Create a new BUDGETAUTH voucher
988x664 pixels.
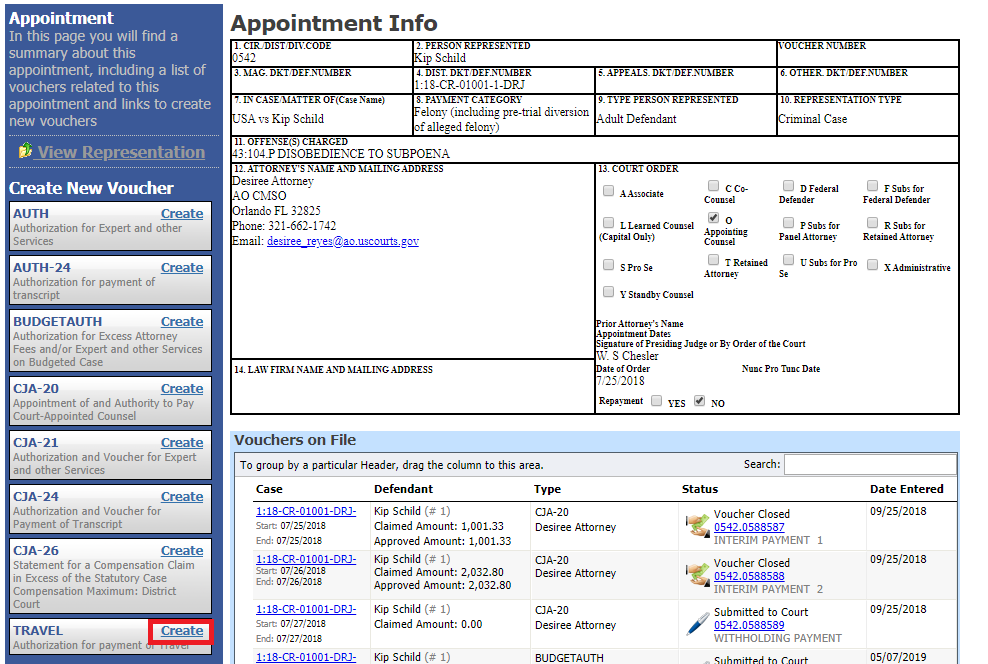click(x=182, y=322)
